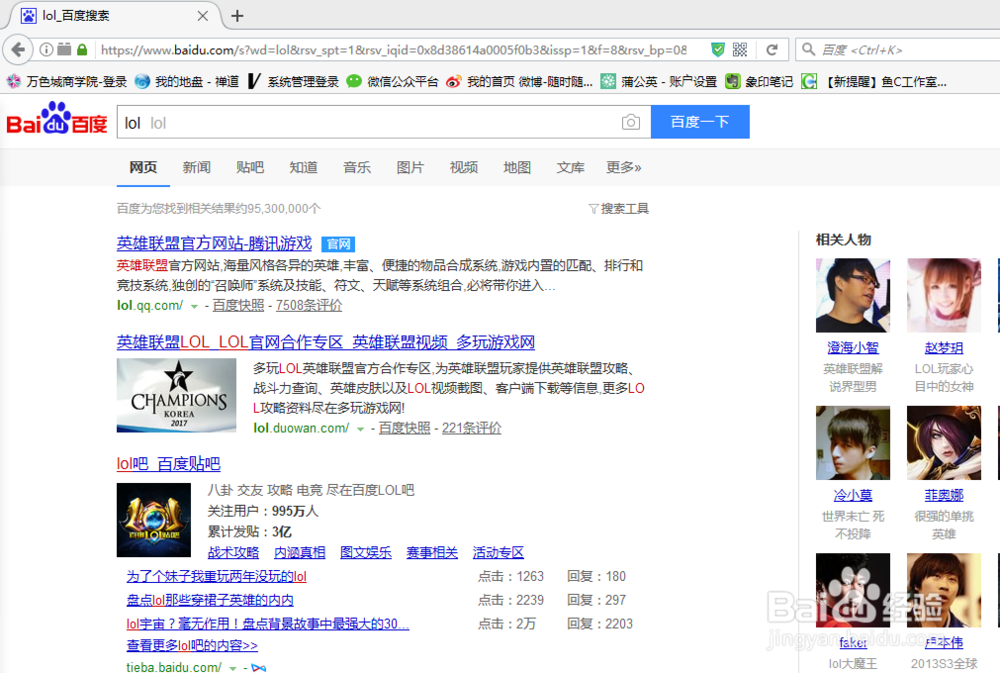Open the 系统管理登录 bookmark

(293, 82)
